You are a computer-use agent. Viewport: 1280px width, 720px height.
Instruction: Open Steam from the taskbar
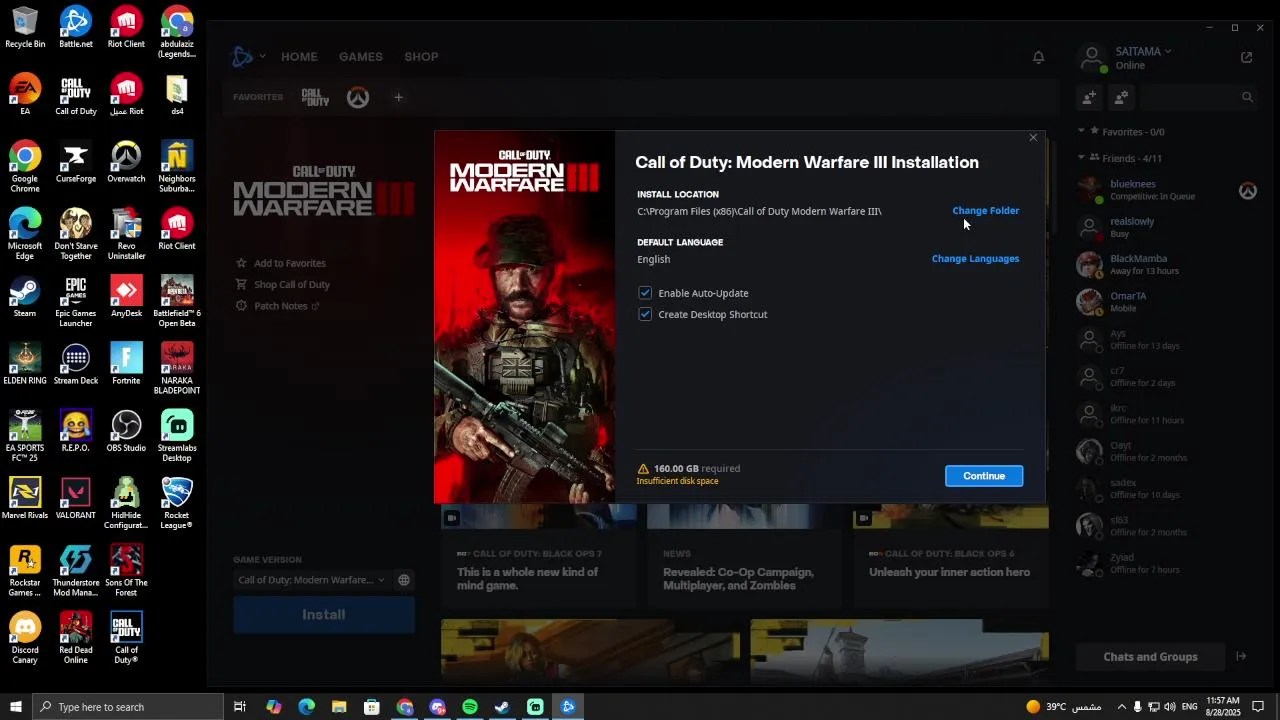coord(502,707)
